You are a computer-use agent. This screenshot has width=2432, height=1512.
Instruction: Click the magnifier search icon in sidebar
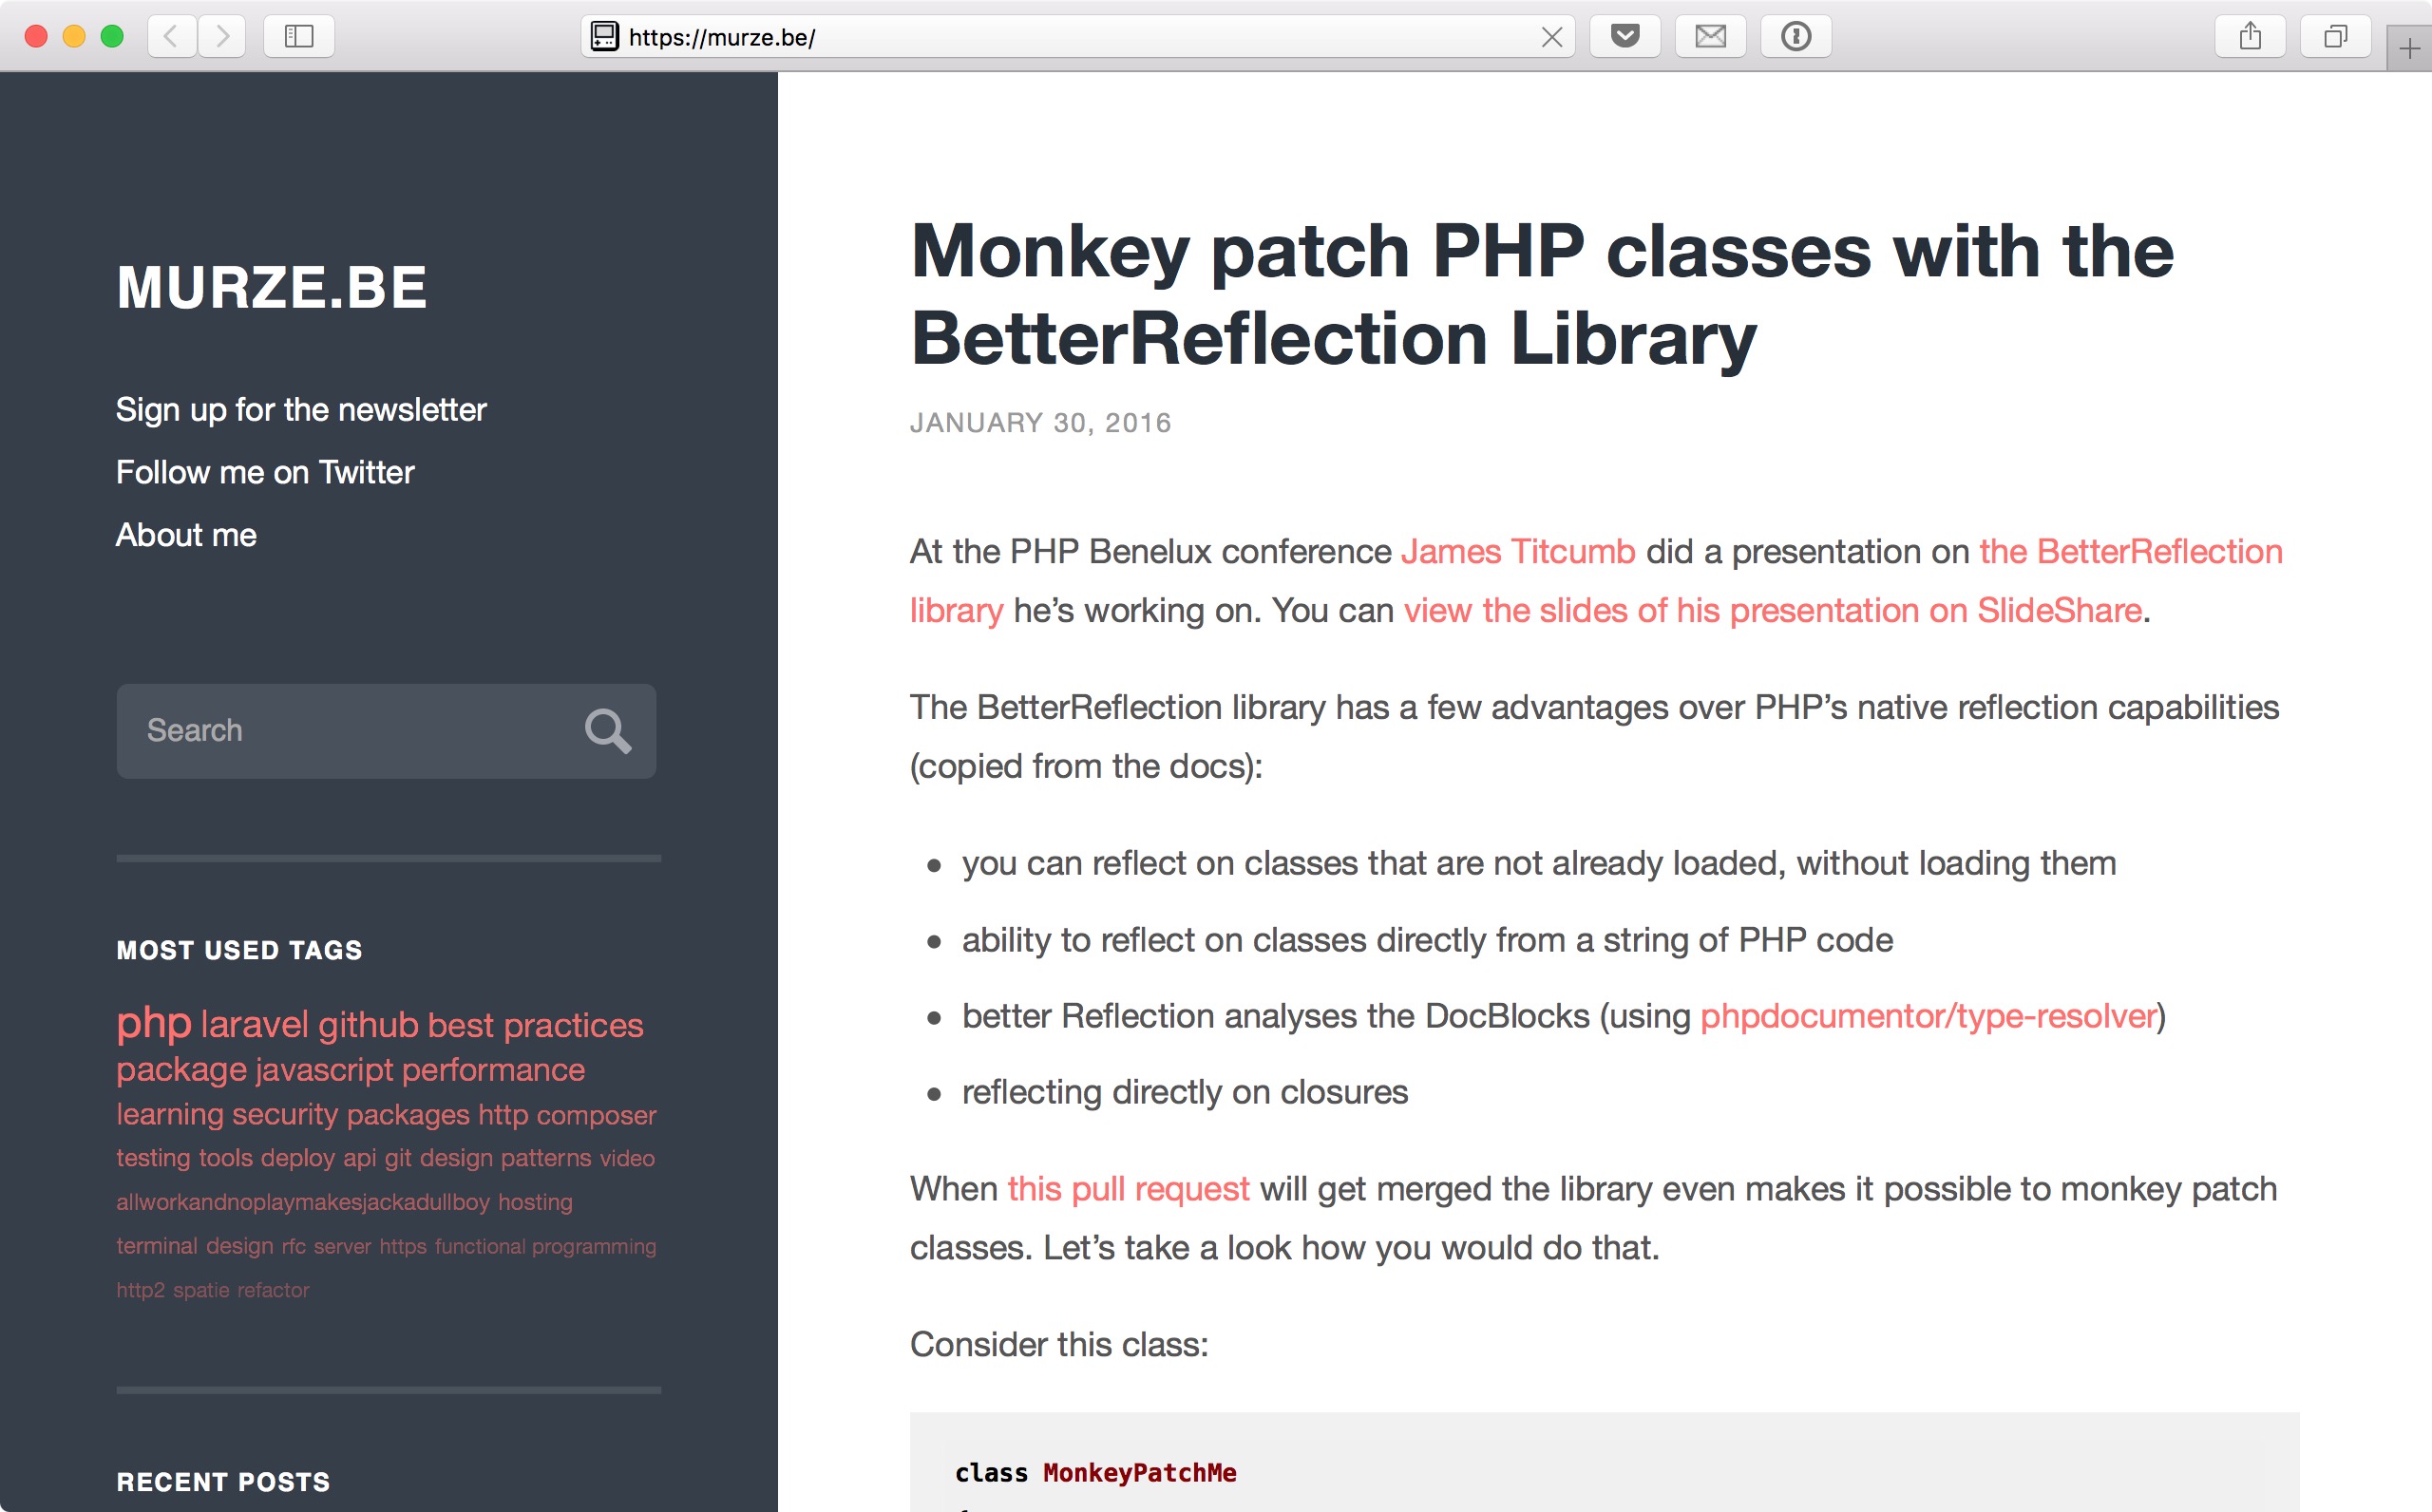(x=607, y=731)
